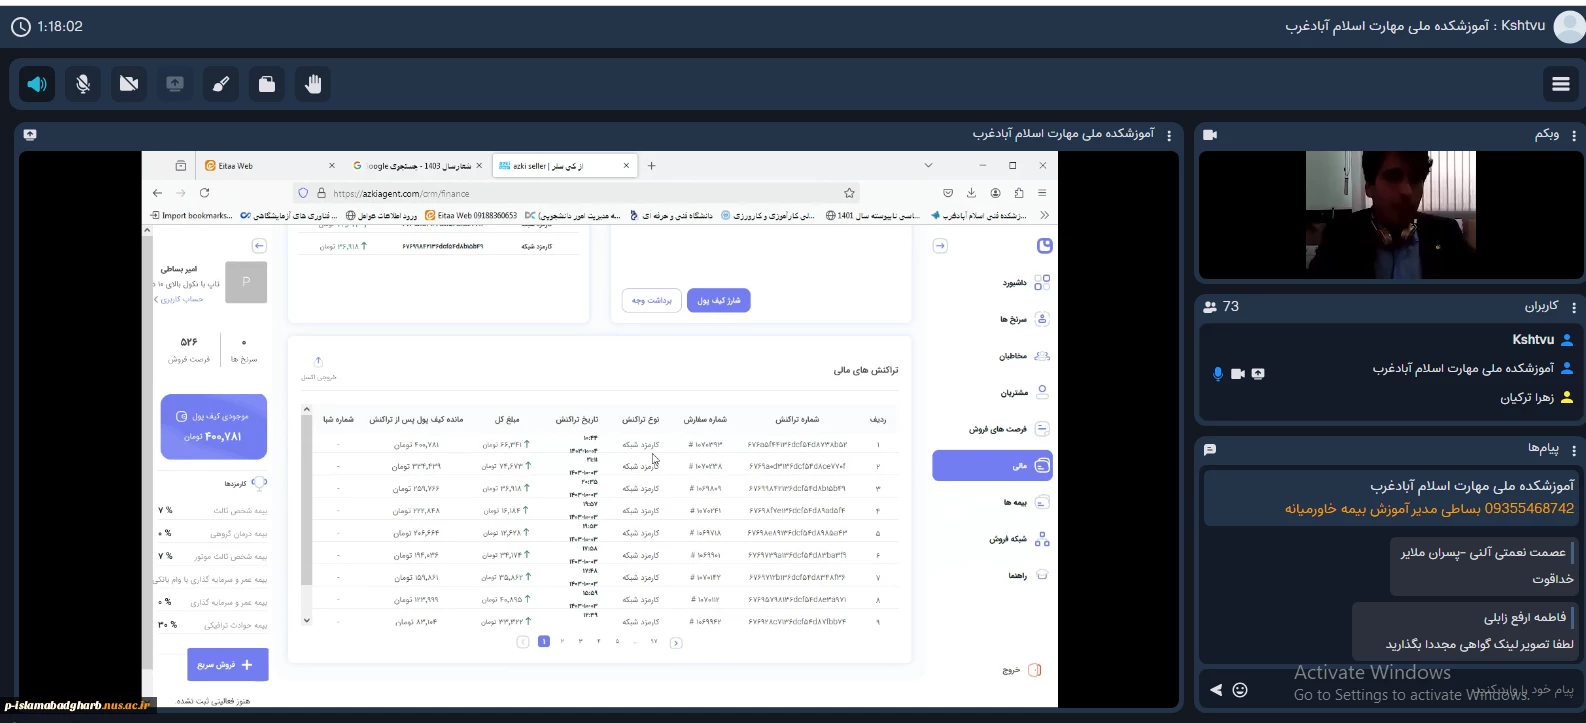This screenshot has width=1586, height=723.
Task: Open the shared-screen panel options menu
Action: pyautogui.click(x=1169, y=135)
